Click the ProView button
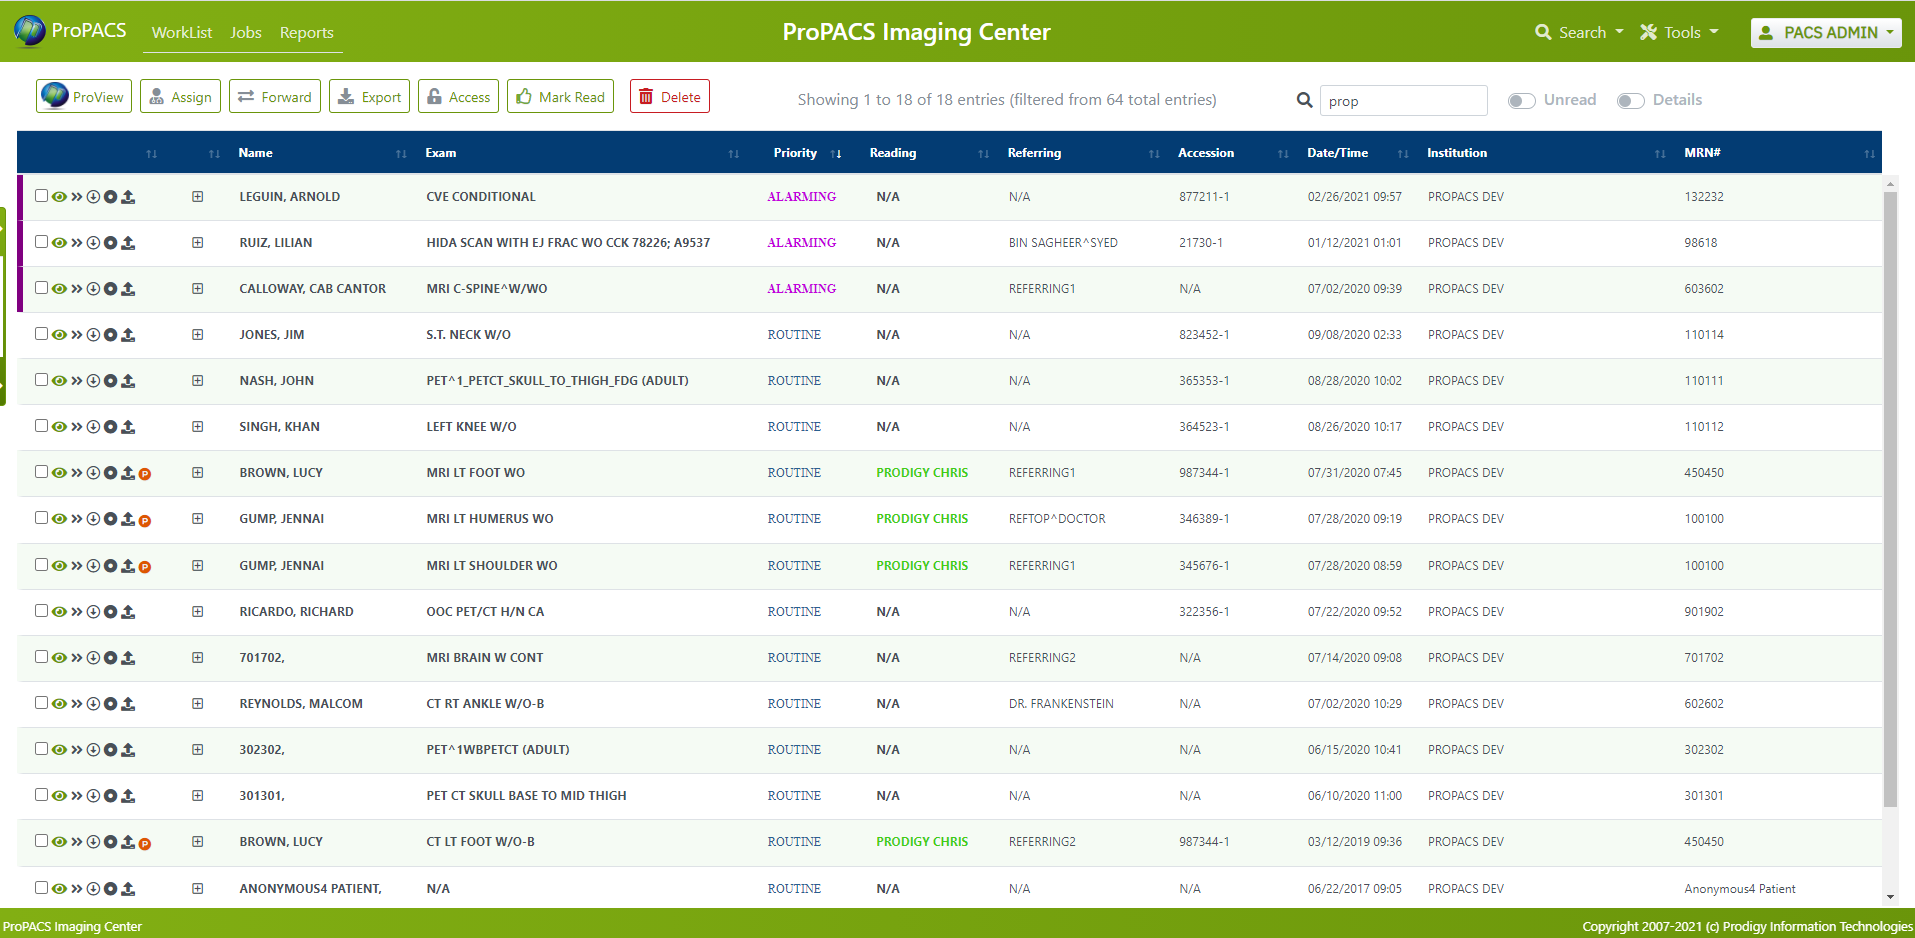Image resolution: width=1915 pixels, height=938 pixels. [x=84, y=96]
